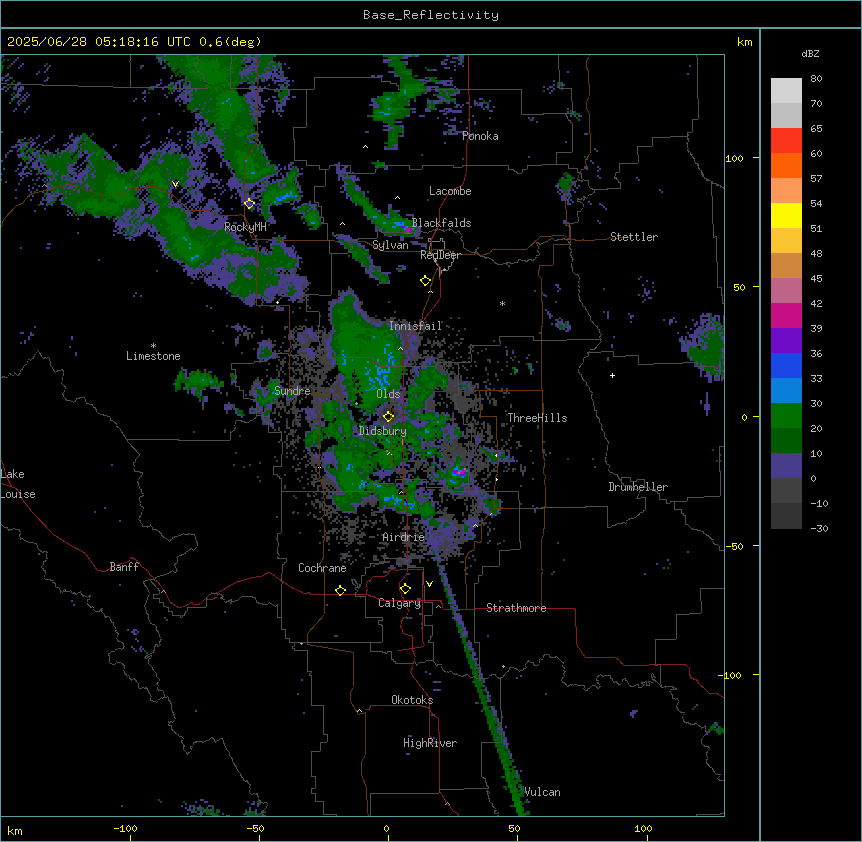The width and height of the screenshot is (862, 842).
Task: Click the 36 dBZ blue legend swatch
Action: [x=786, y=365]
